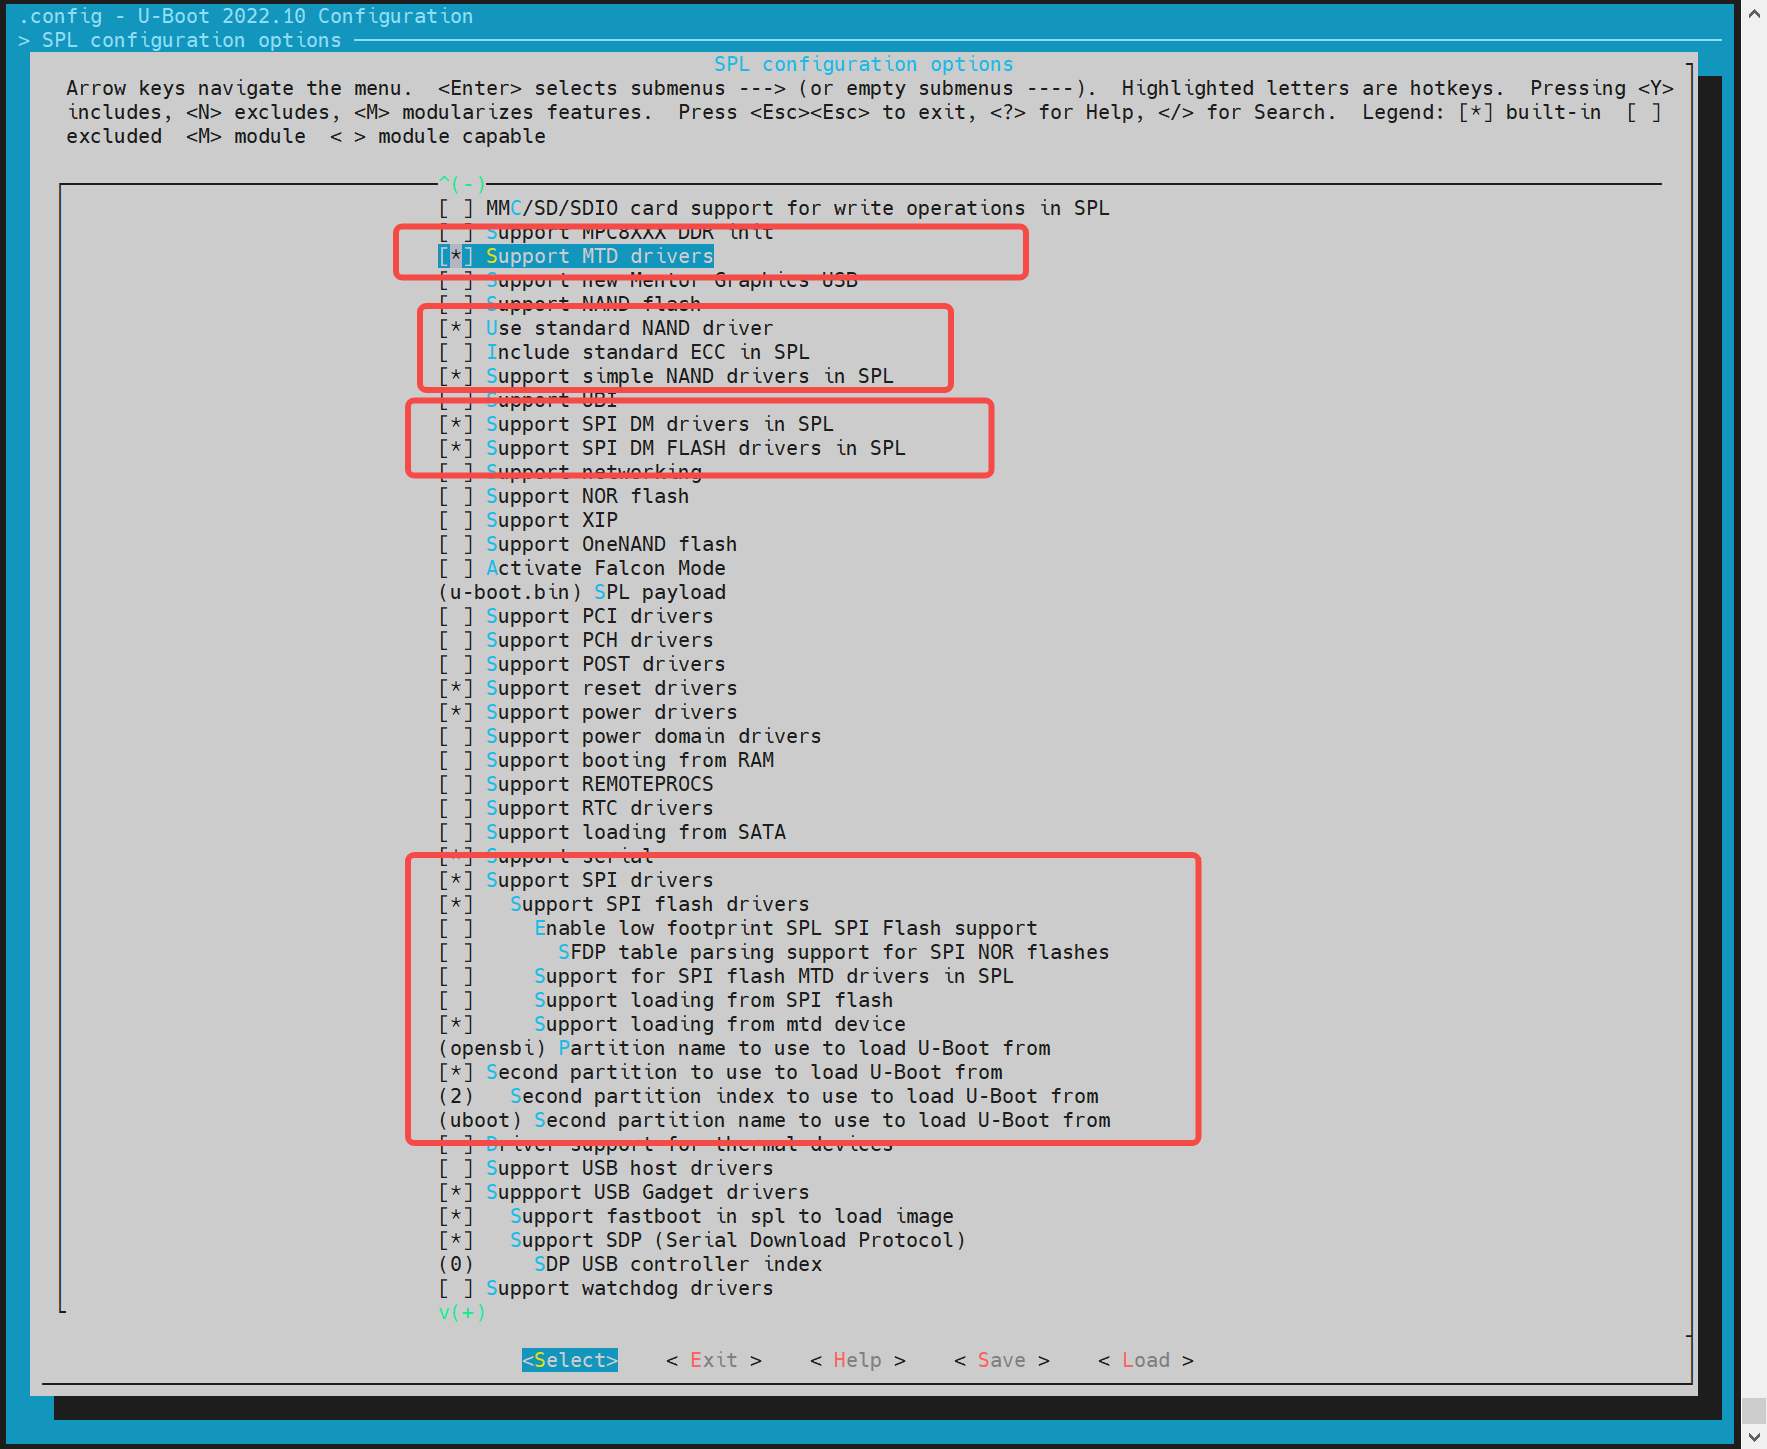Screen dimensions: 1767x1449
Task: Toggle the Support MTD drivers checkbox
Action: coord(456,256)
